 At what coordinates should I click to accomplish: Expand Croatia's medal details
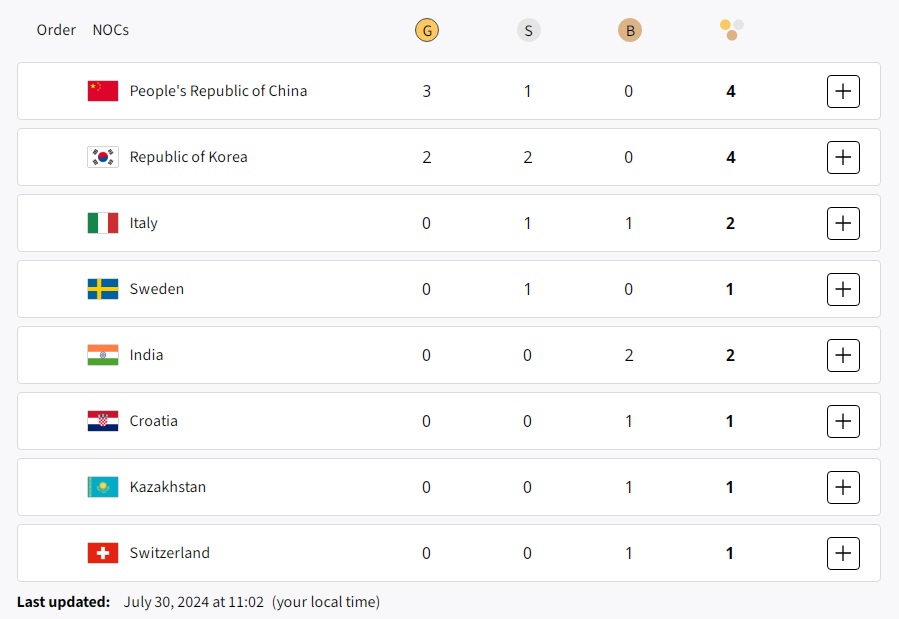coord(843,421)
